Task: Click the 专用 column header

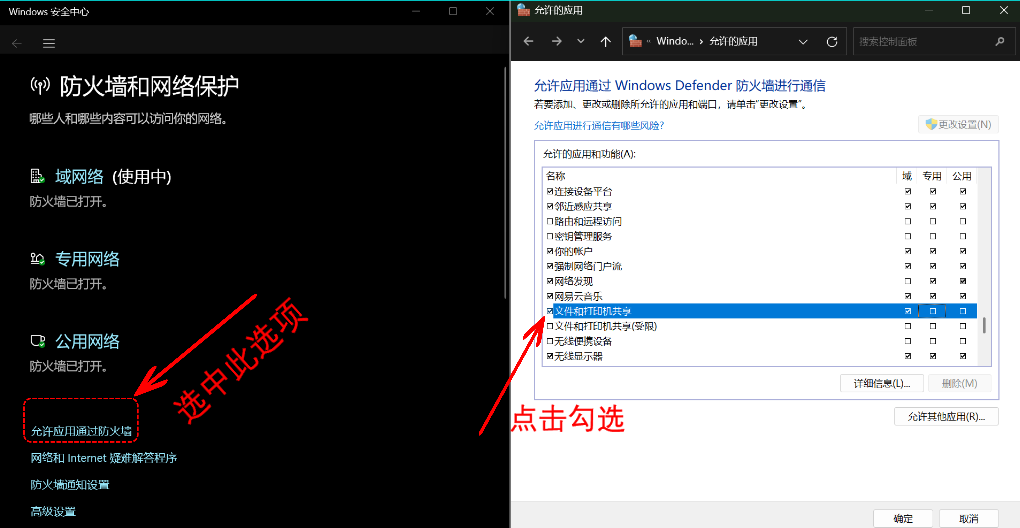Action: pyautogui.click(x=932, y=176)
